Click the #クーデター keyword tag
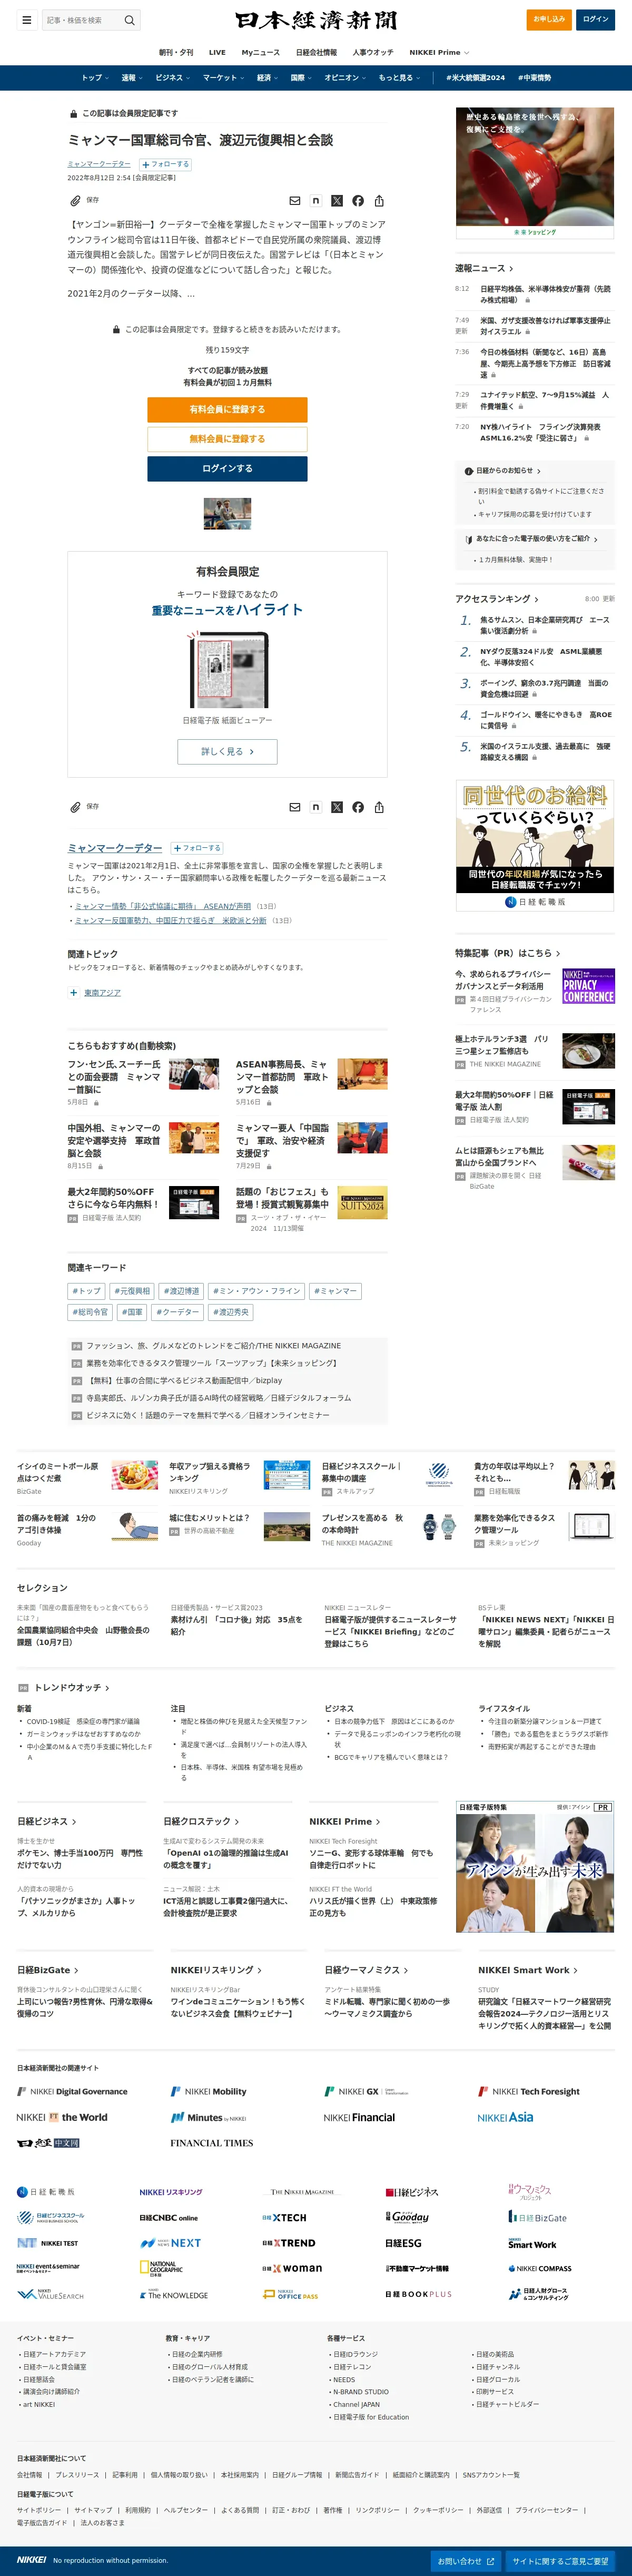The width and height of the screenshot is (632, 2576). (178, 1312)
